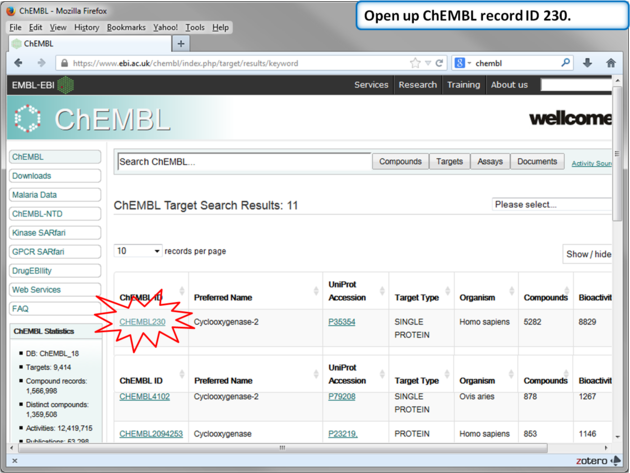630x473 pixels.
Task: Open the CHEMBL230 record link
Action: coord(142,322)
